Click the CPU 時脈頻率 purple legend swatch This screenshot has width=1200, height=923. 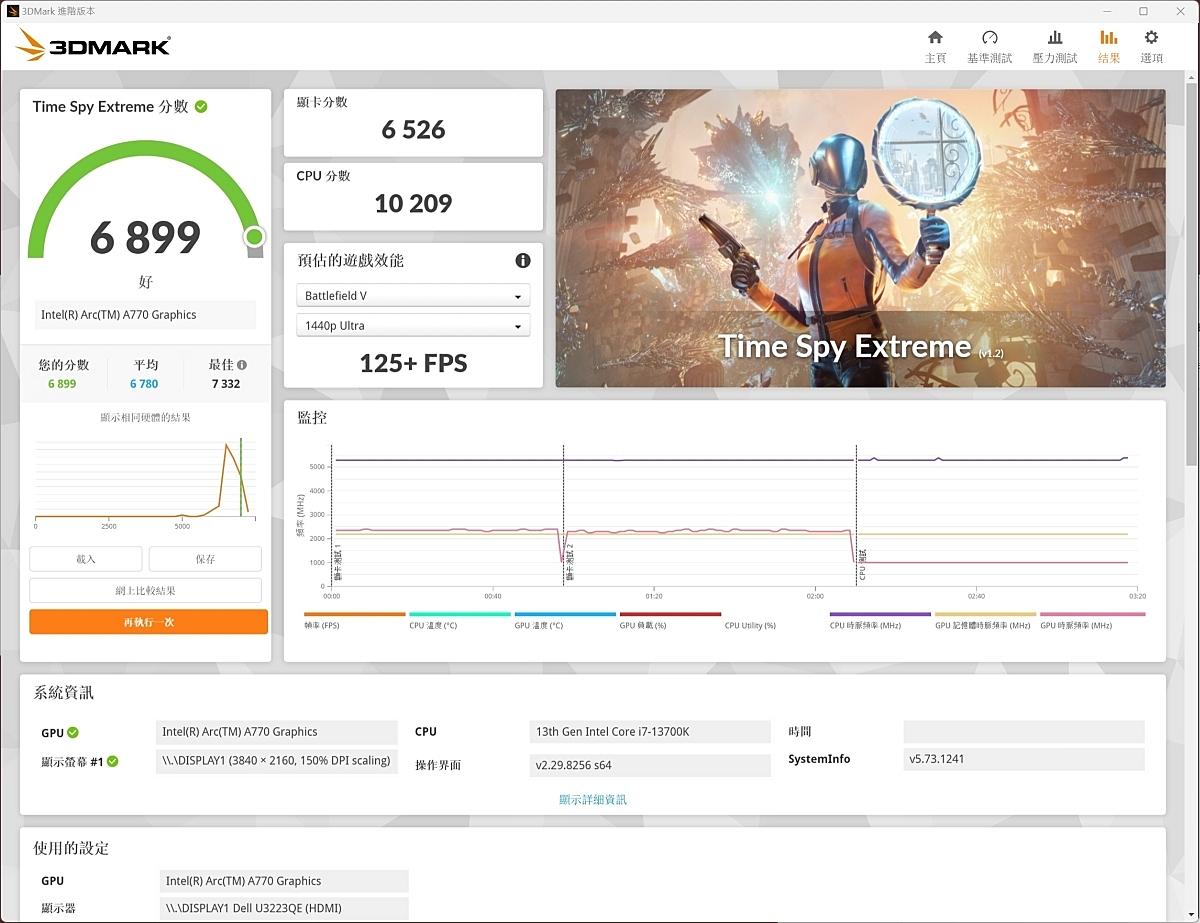[880, 614]
